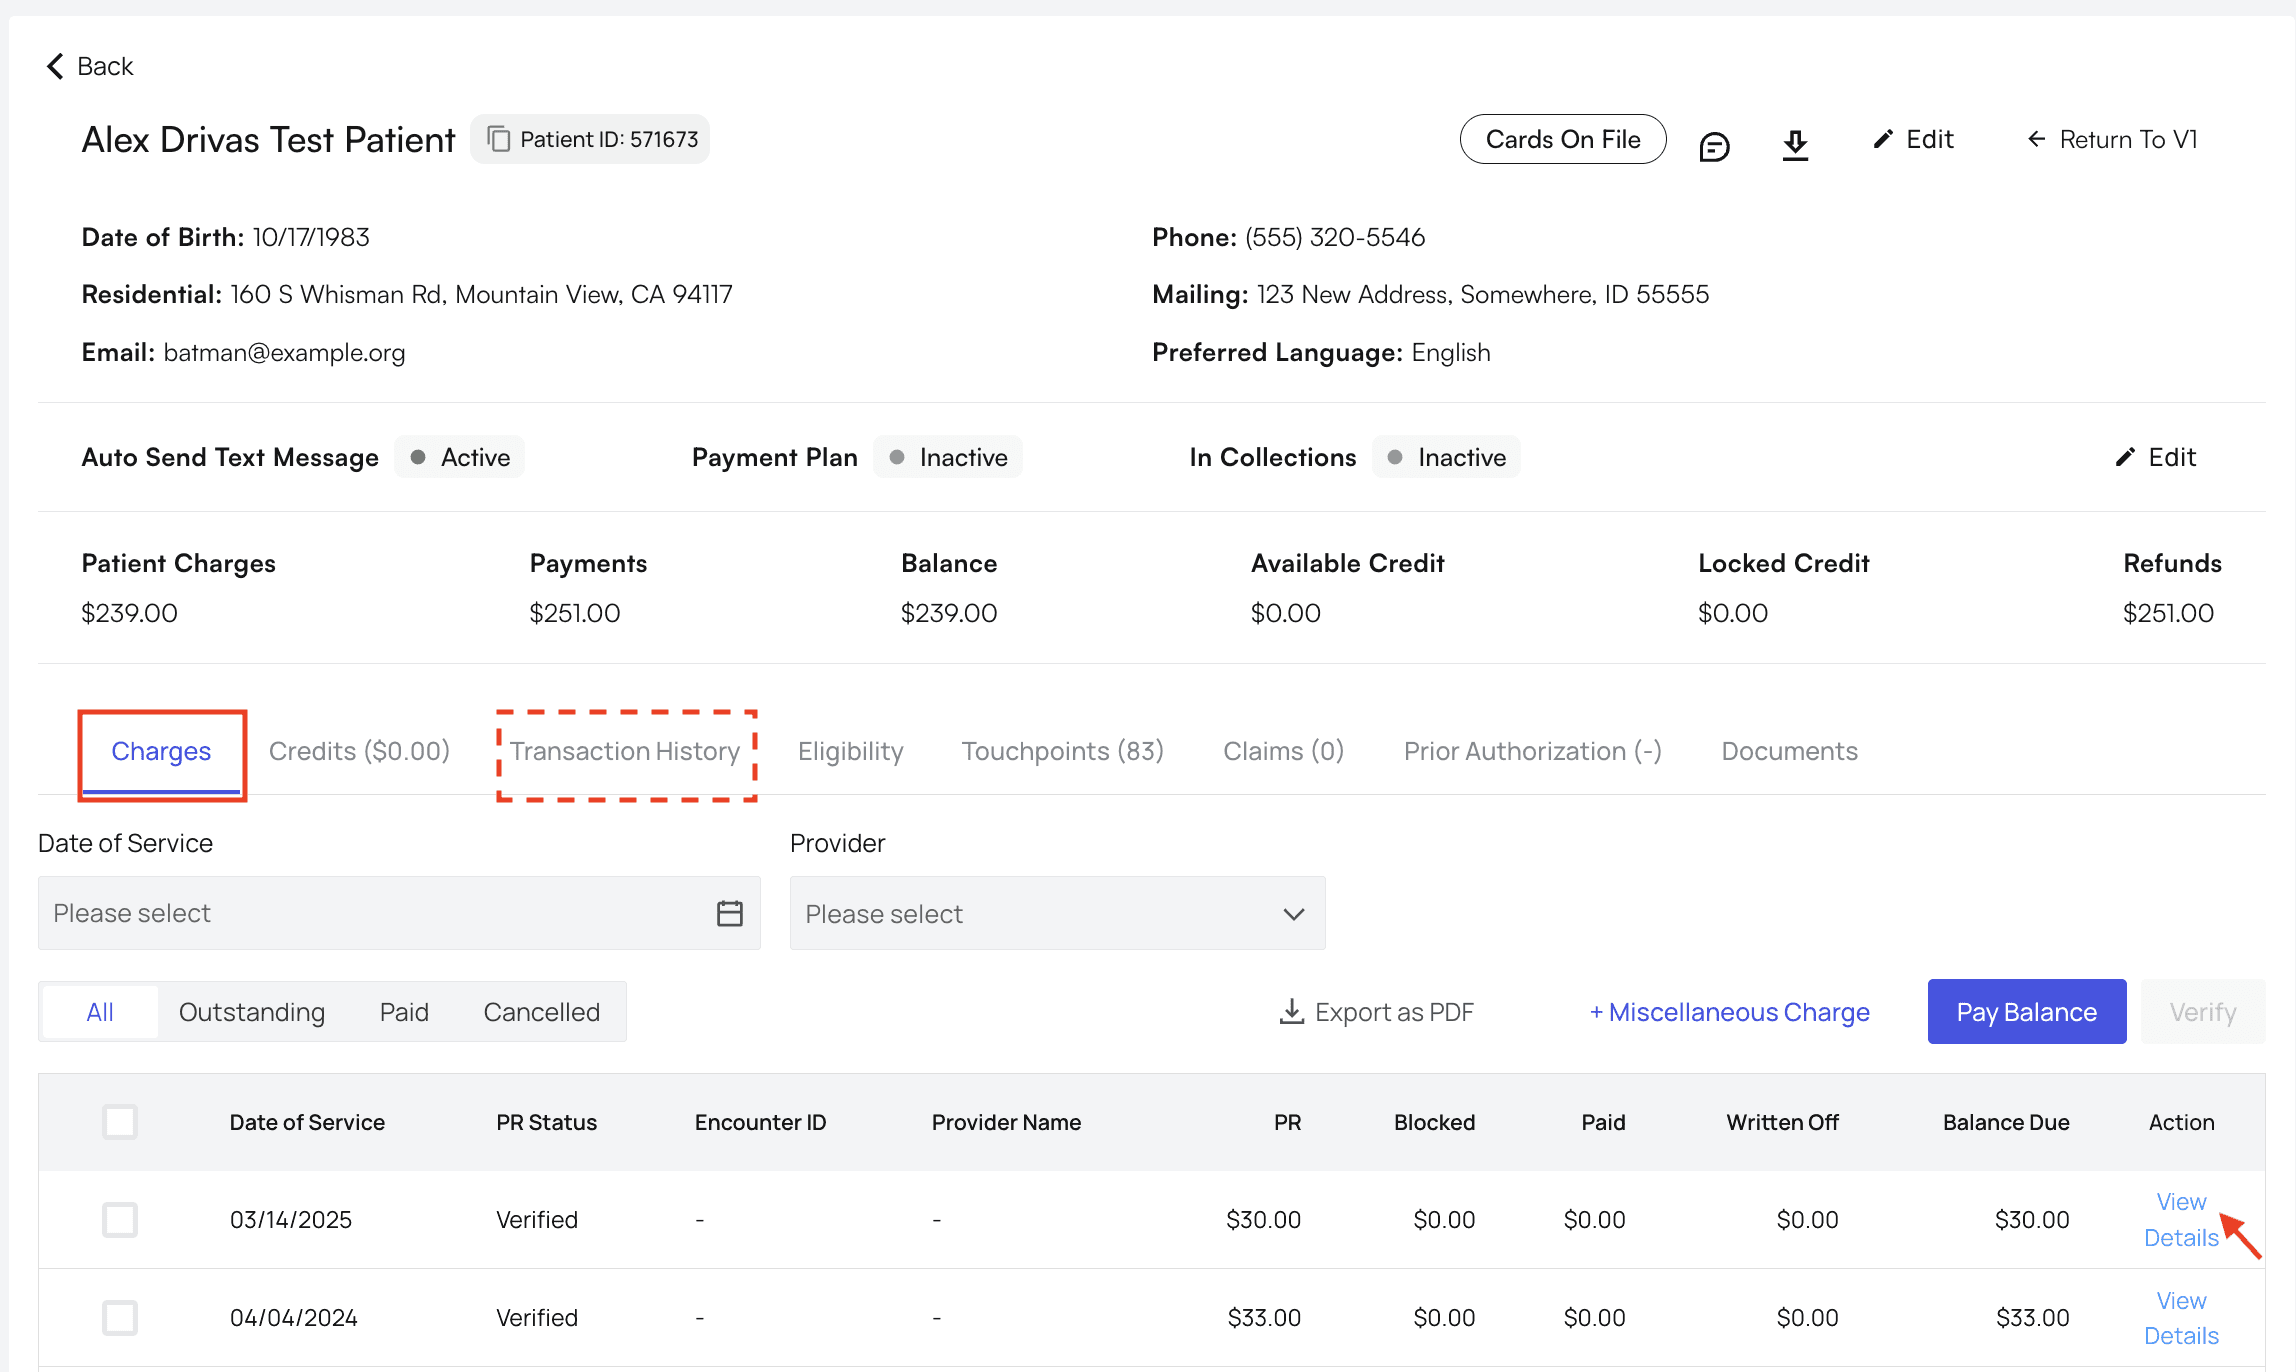2296x1372 pixels.
Task: Open the Date of Service calendar icon
Action: [x=730, y=913]
